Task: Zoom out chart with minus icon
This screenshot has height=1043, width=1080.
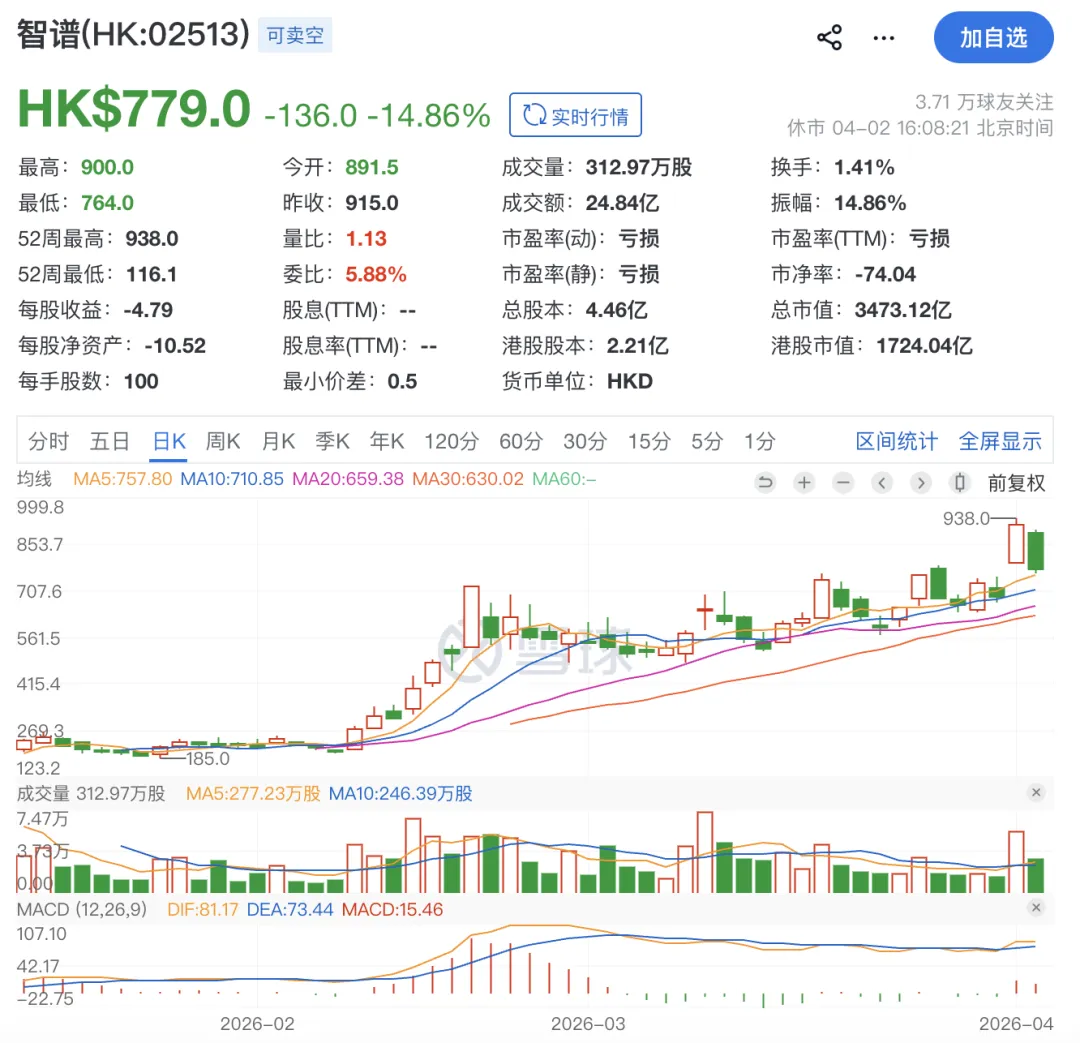Action: 842,482
